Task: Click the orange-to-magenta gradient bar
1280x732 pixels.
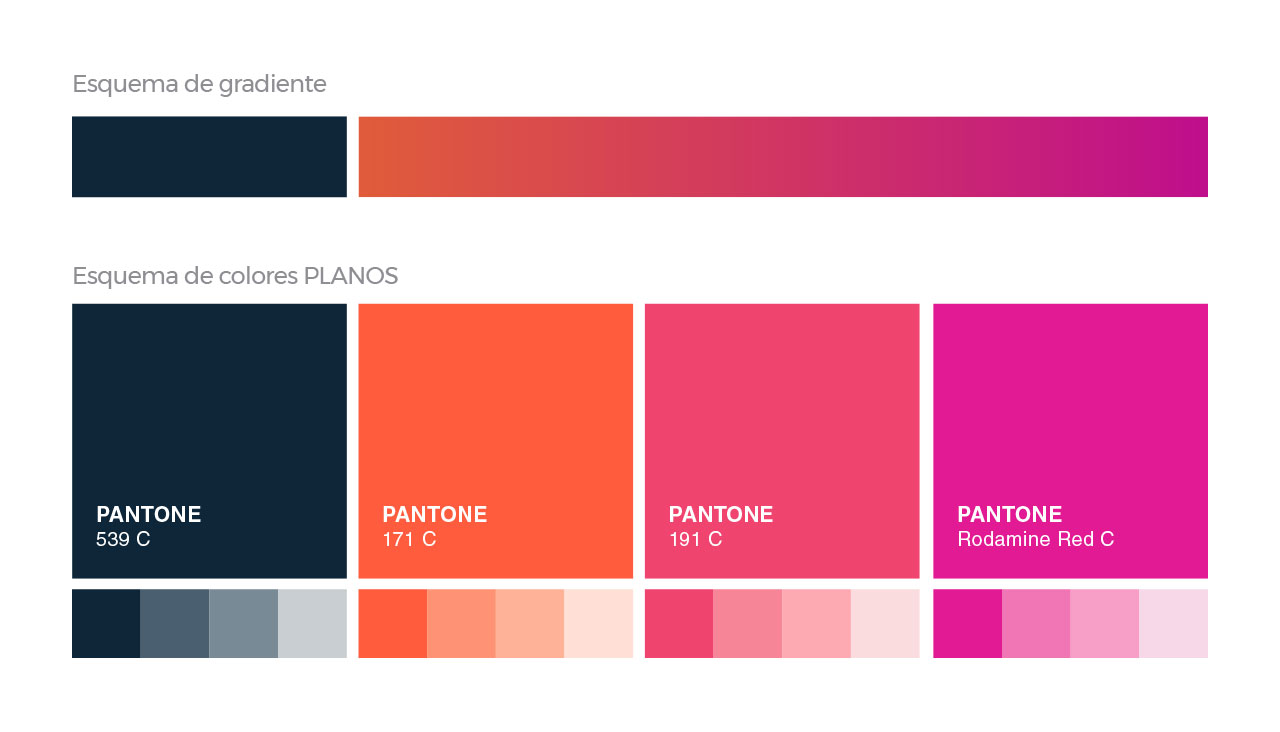Action: tap(783, 157)
